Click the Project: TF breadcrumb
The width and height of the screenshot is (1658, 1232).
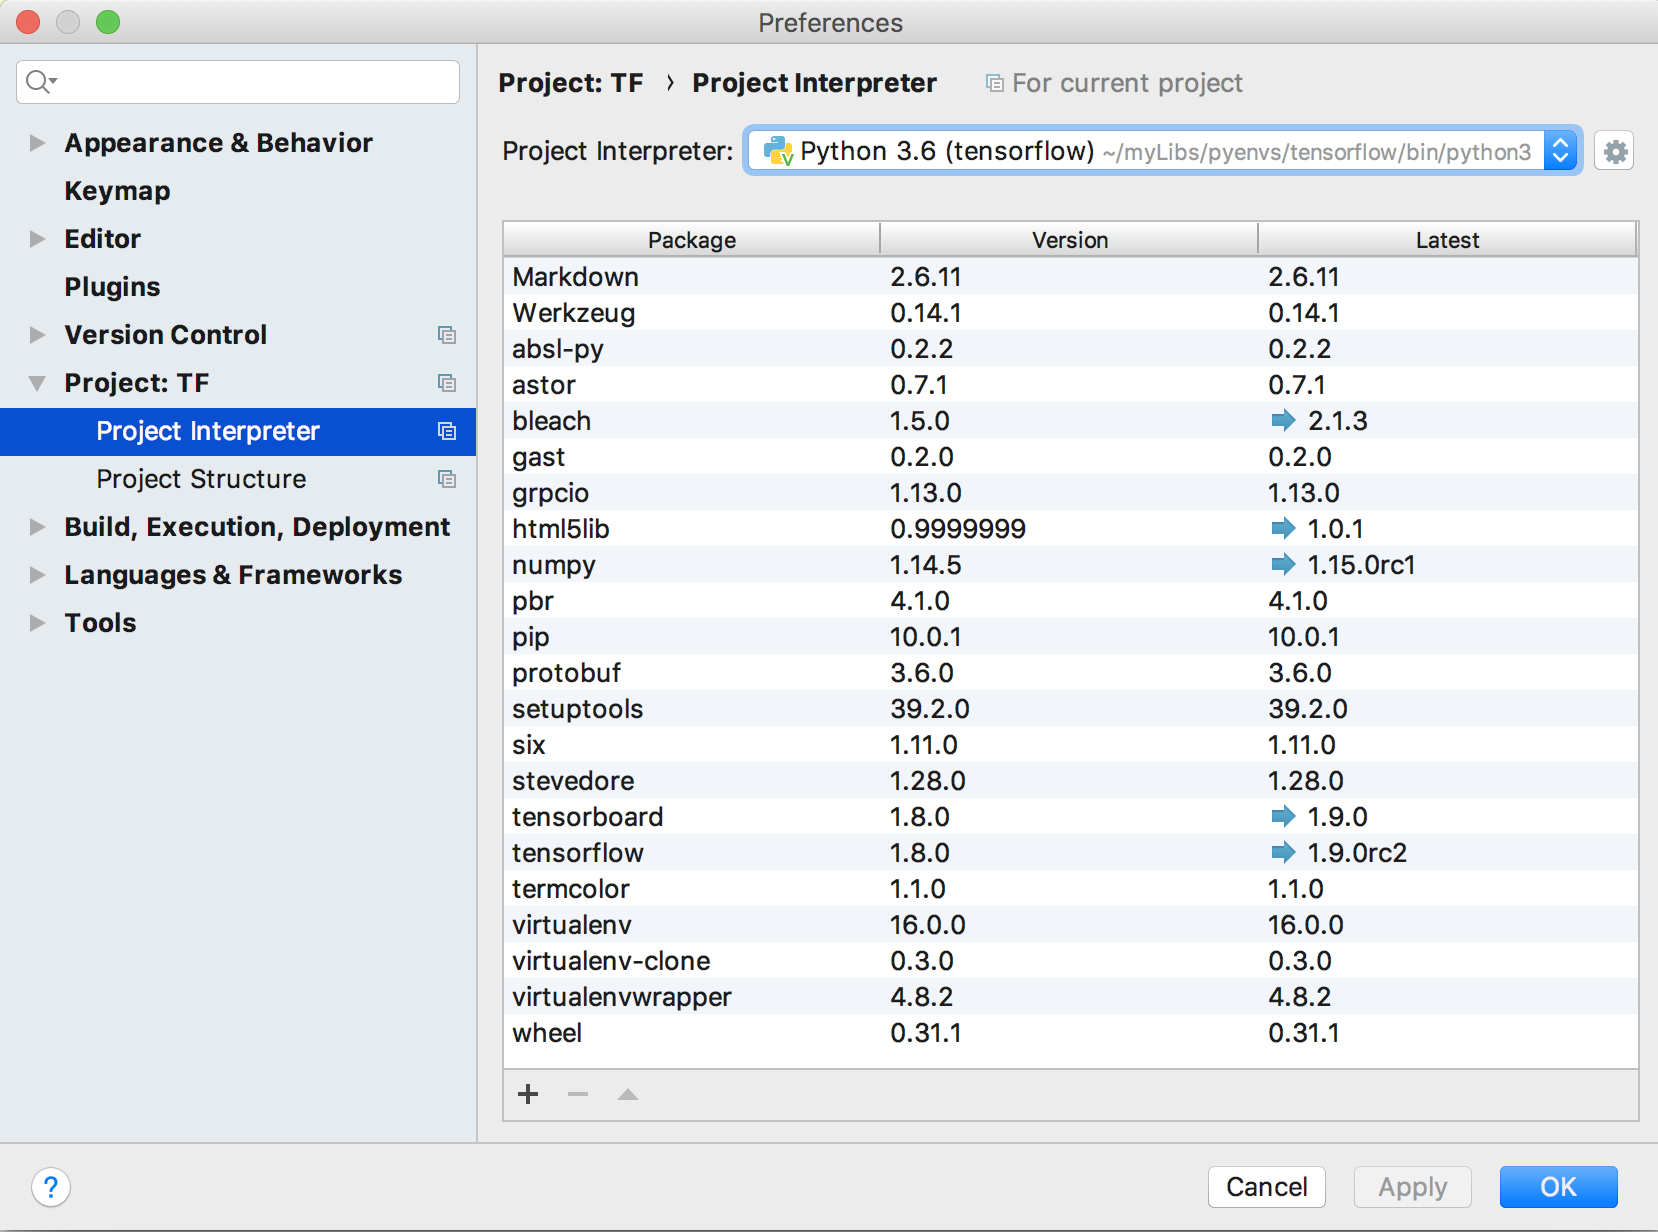(571, 83)
